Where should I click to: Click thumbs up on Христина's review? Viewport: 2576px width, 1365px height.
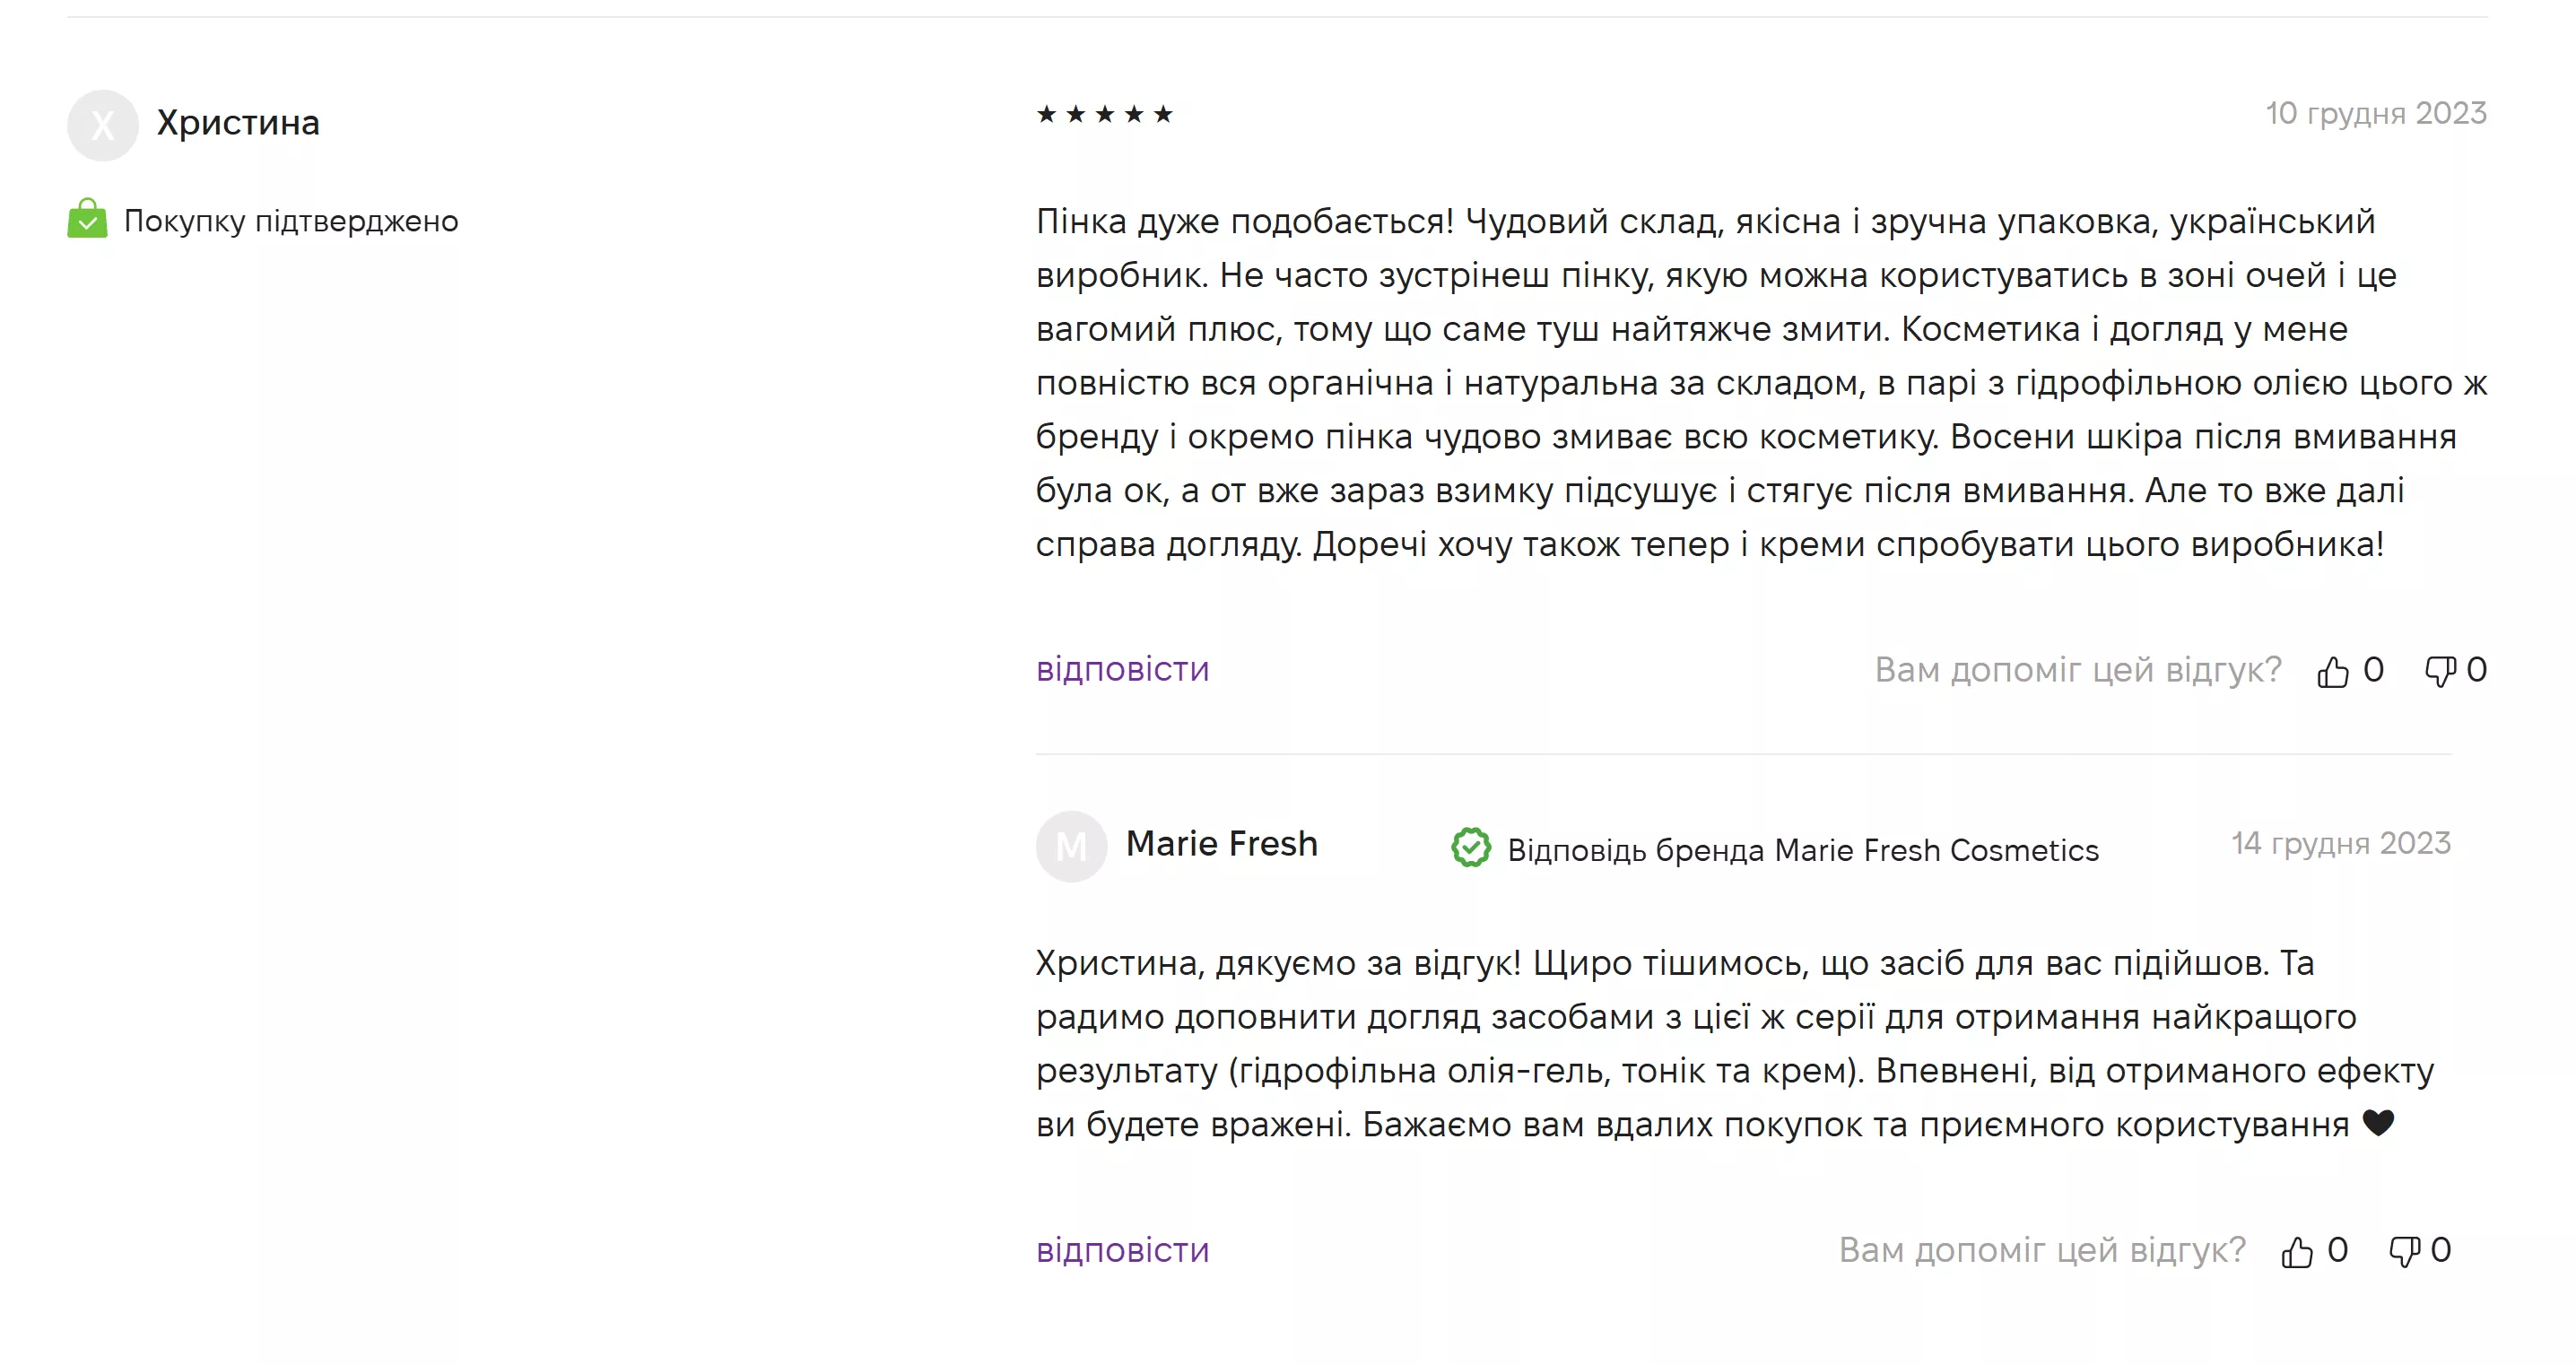tap(2332, 671)
